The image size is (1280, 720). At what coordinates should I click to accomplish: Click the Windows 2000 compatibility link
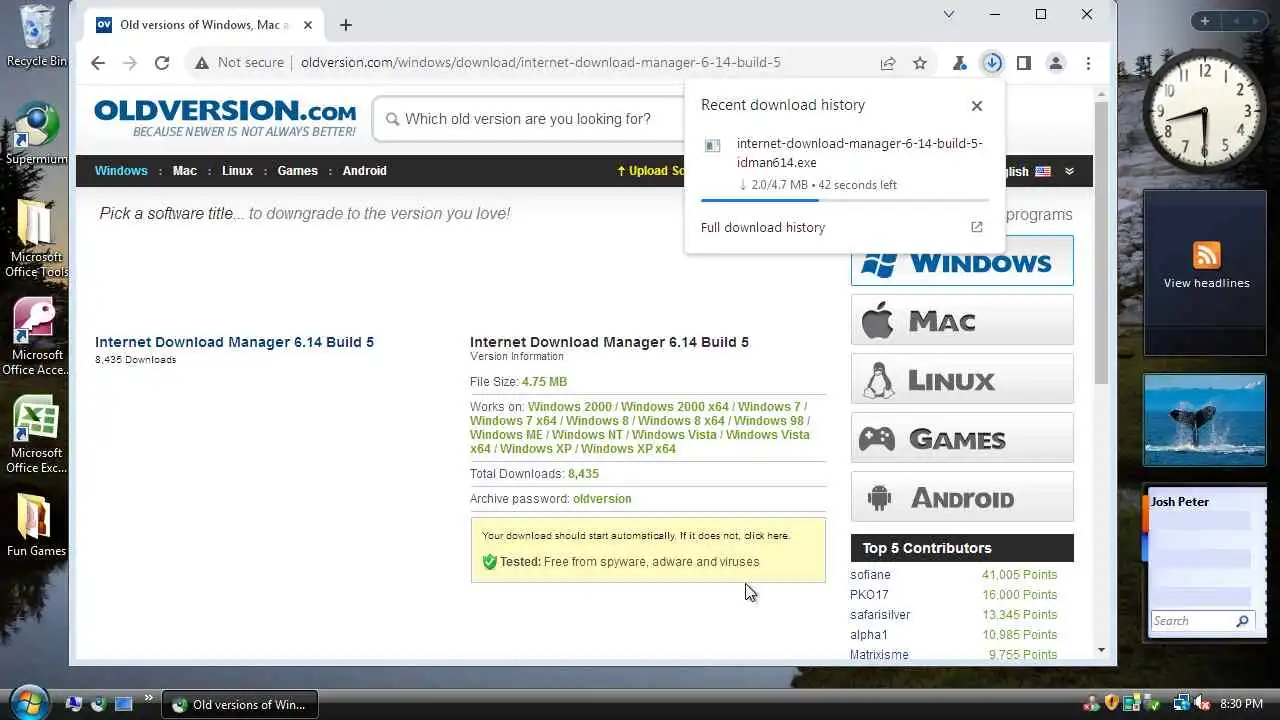coord(570,407)
